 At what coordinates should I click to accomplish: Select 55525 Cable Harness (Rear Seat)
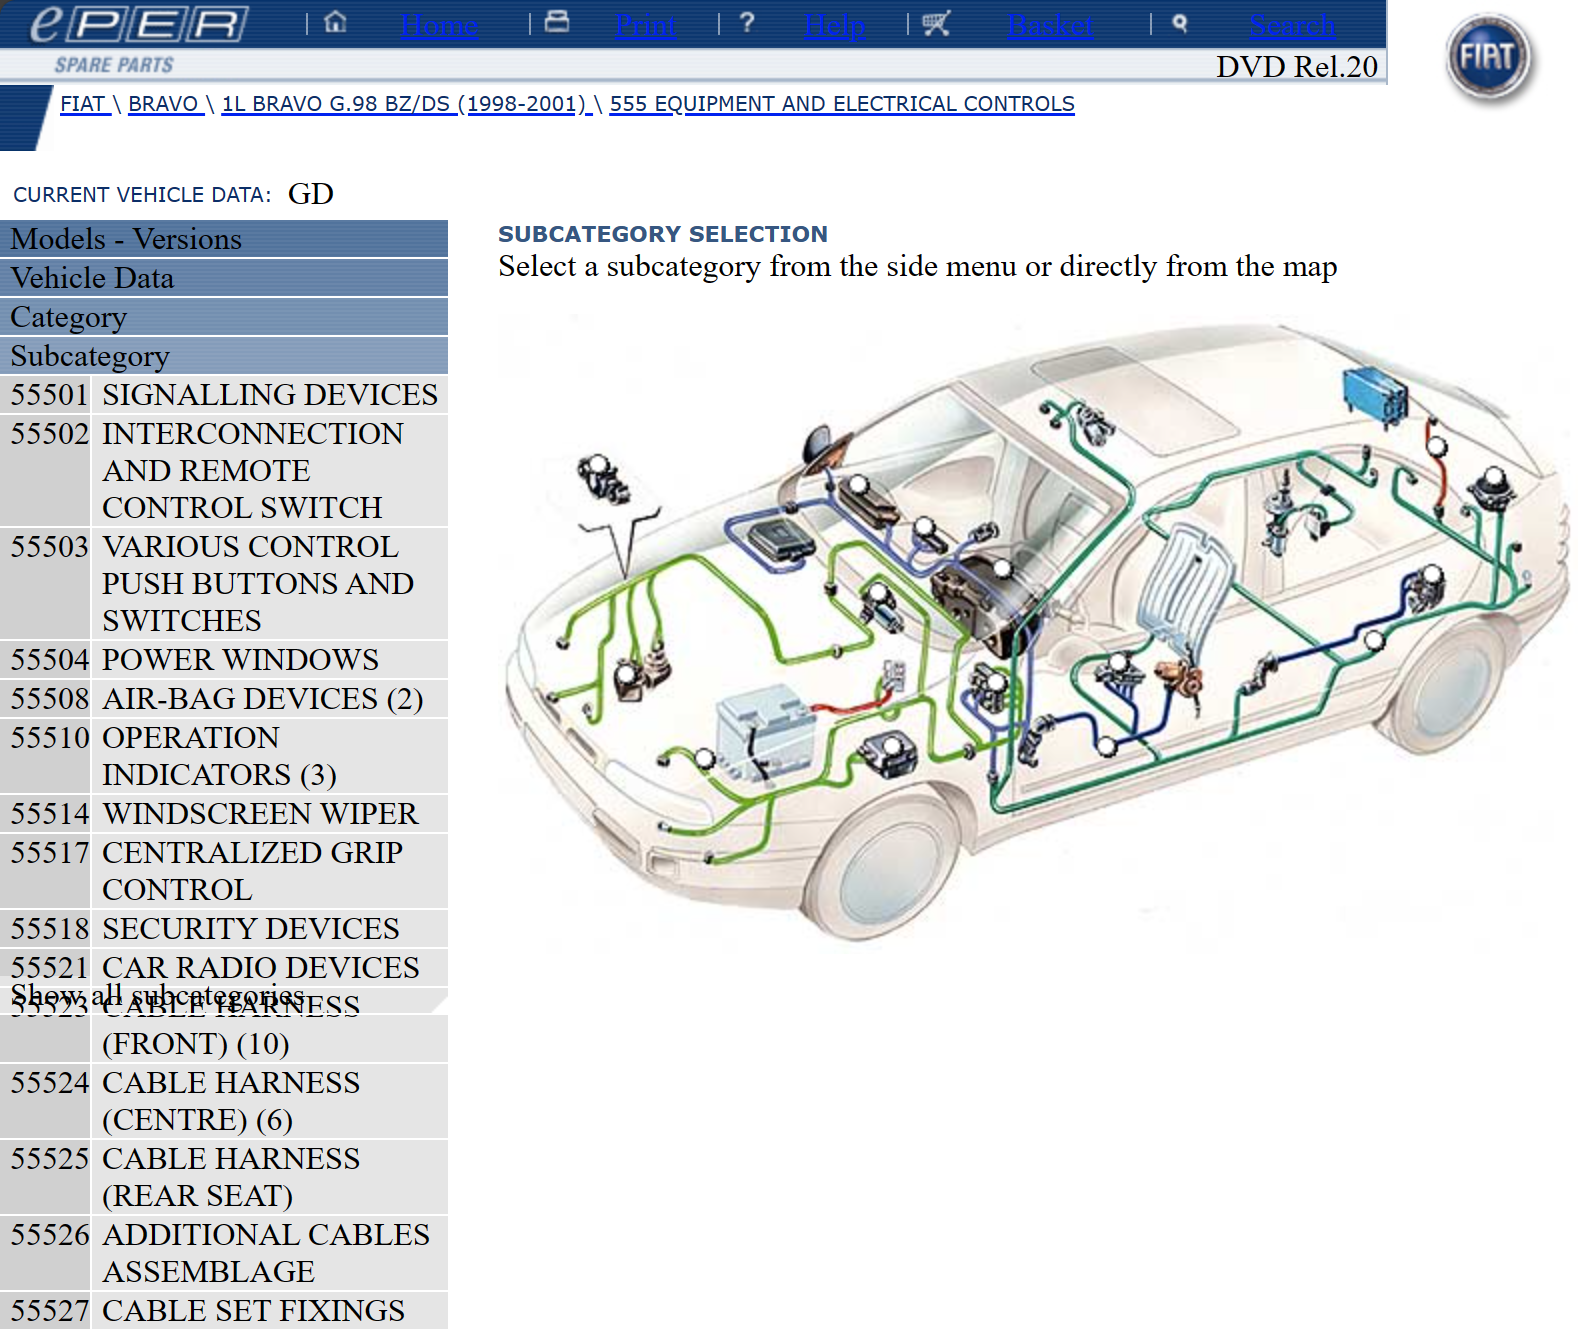224,1177
